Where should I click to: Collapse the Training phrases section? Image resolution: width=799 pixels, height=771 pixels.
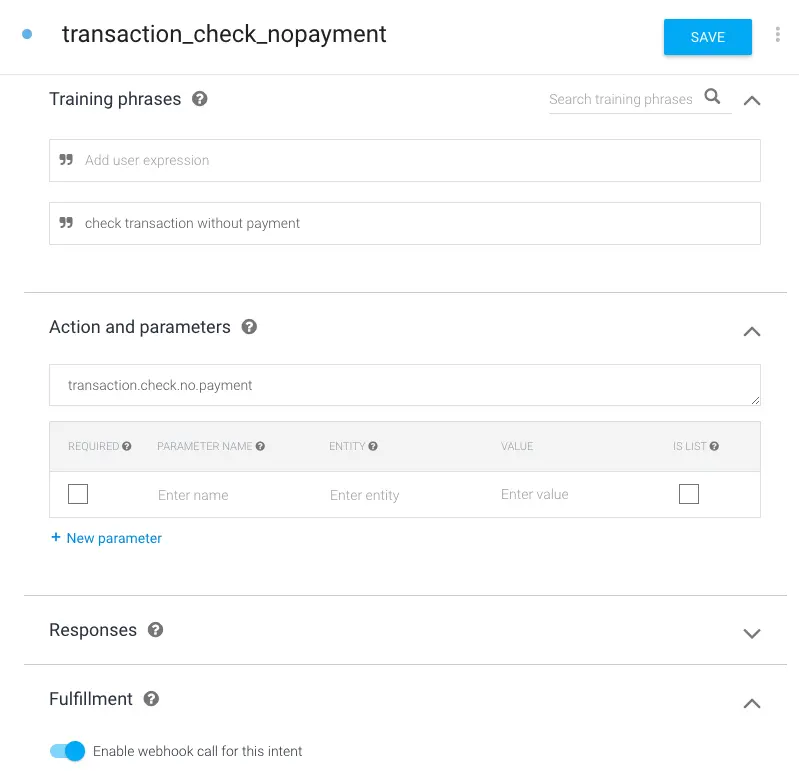coord(752,101)
